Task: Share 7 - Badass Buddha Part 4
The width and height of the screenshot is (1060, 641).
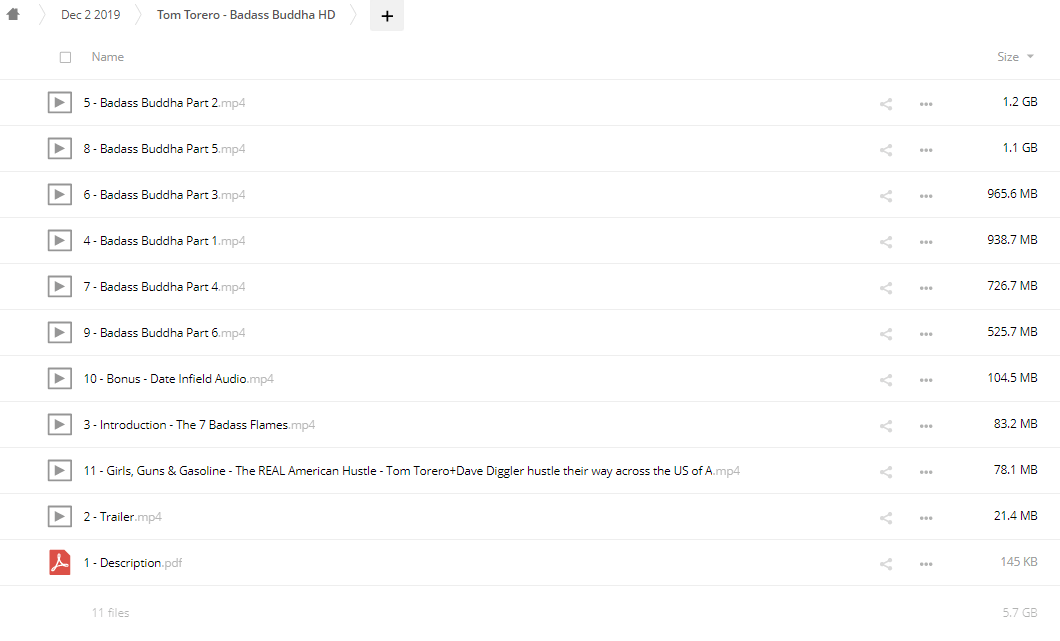Action: pyautogui.click(x=886, y=288)
